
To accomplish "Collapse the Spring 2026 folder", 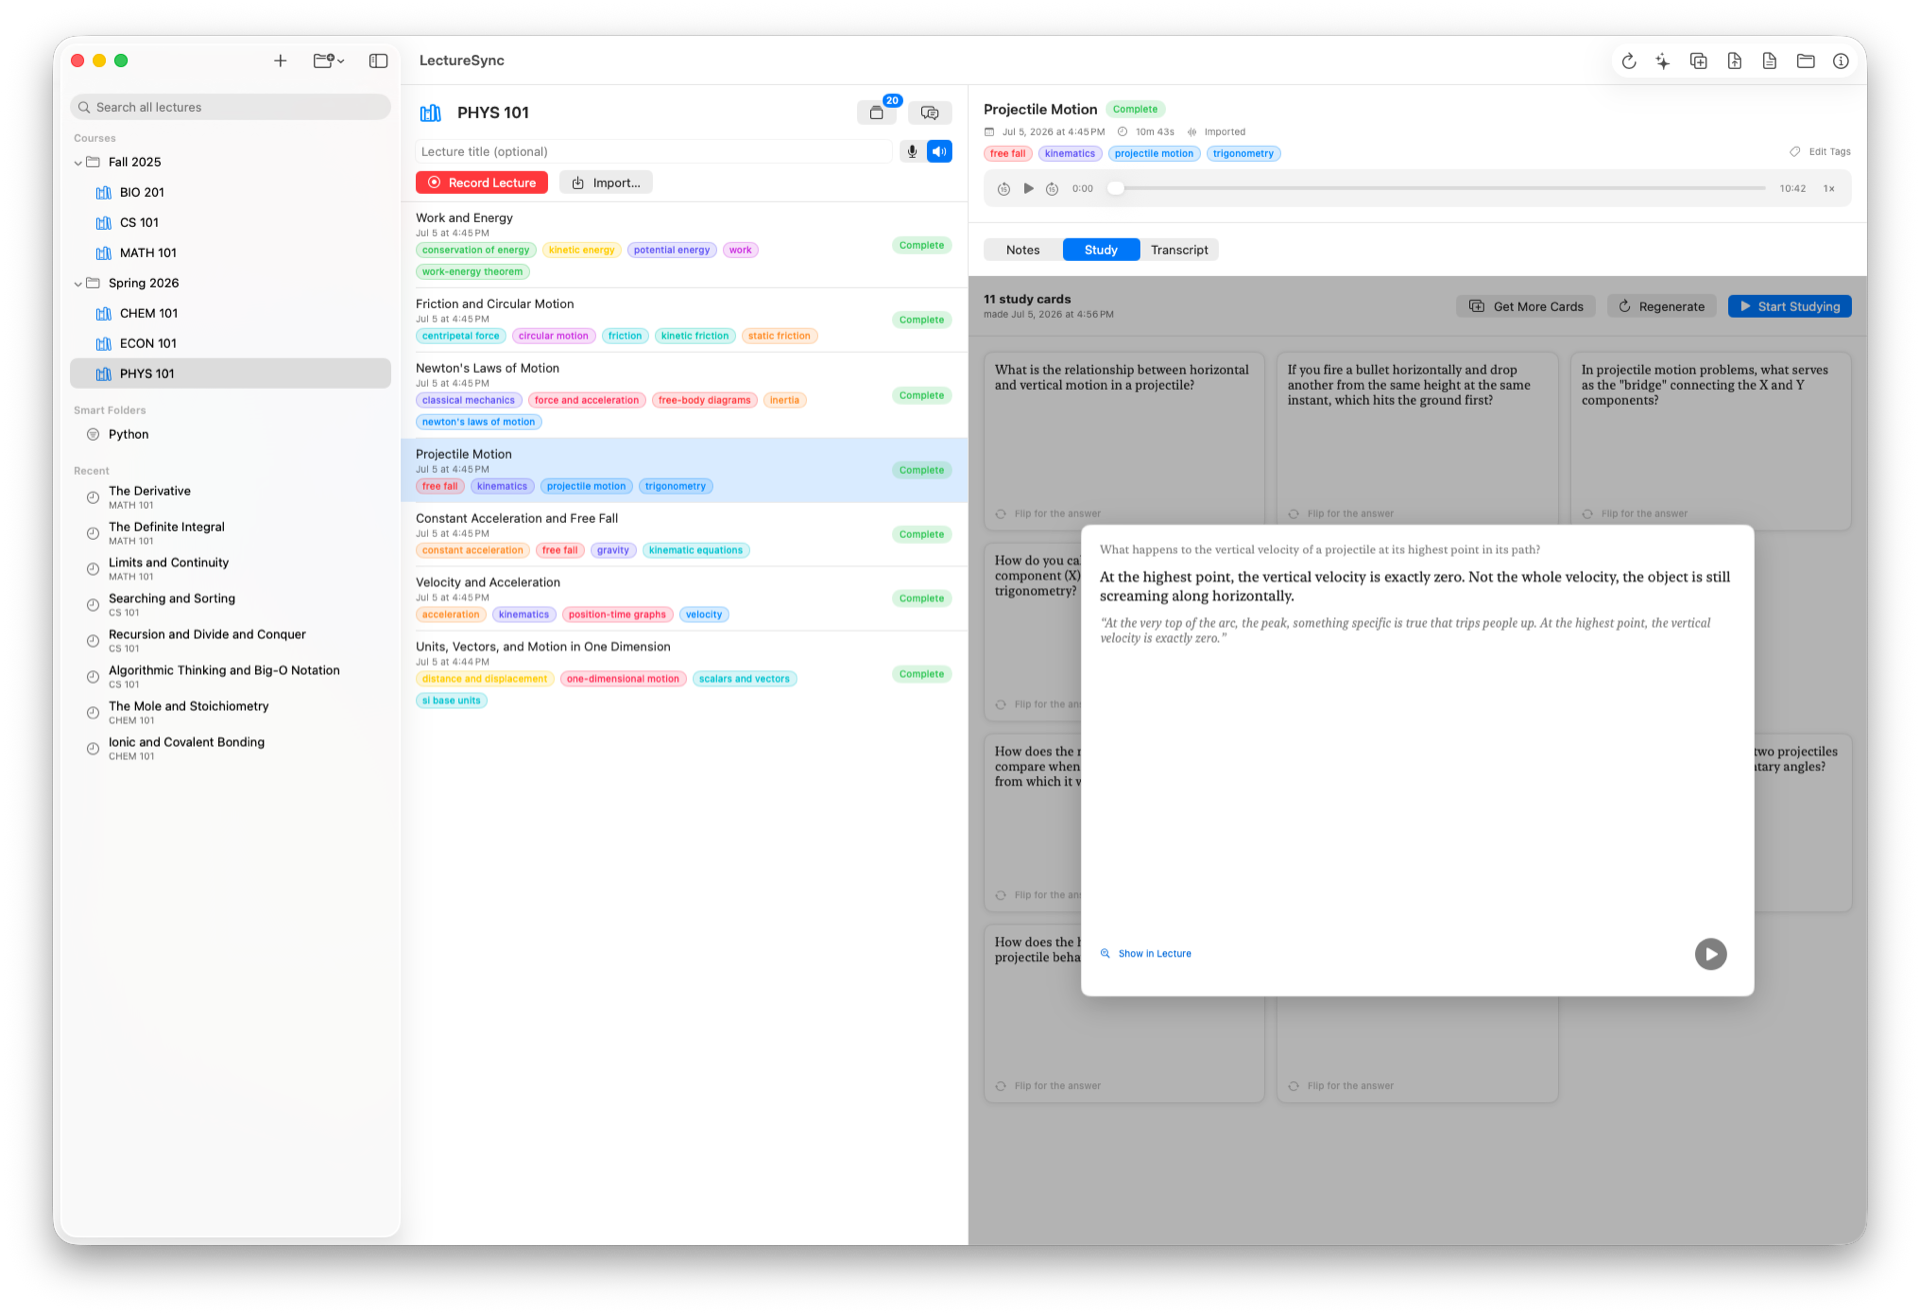I will coord(78,284).
